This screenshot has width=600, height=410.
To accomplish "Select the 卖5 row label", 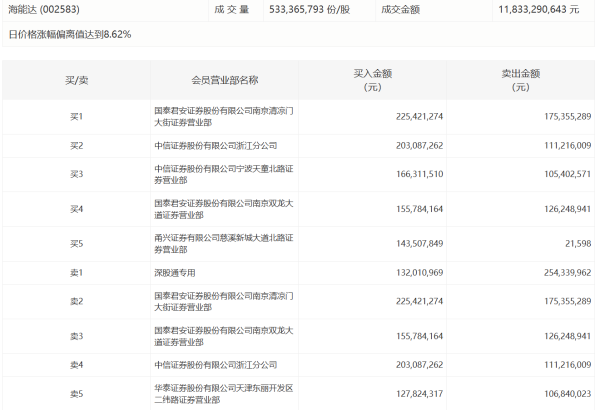I will (77, 394).
